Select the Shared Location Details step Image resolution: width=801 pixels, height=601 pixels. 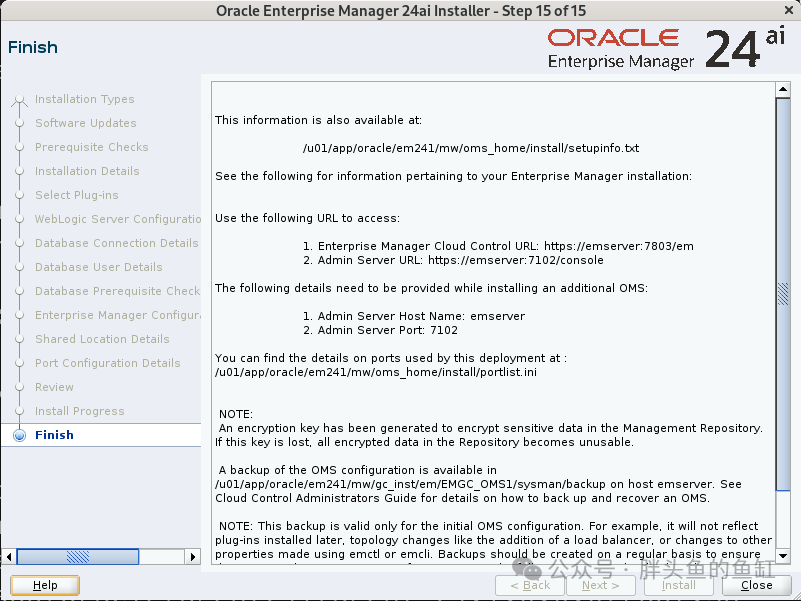102,339
